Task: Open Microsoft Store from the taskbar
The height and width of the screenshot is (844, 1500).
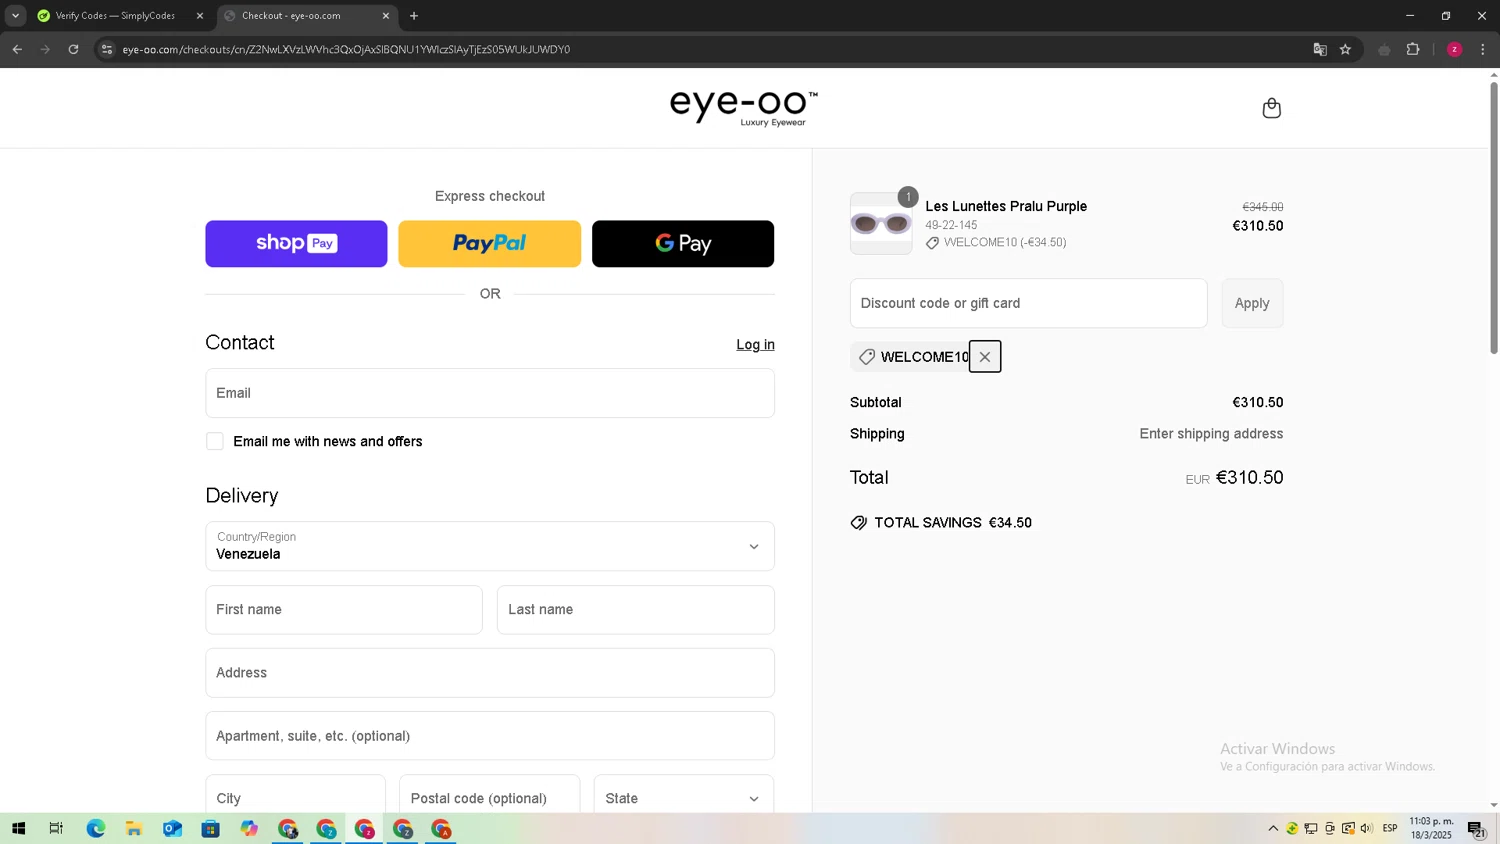Action: pos(210,828)
